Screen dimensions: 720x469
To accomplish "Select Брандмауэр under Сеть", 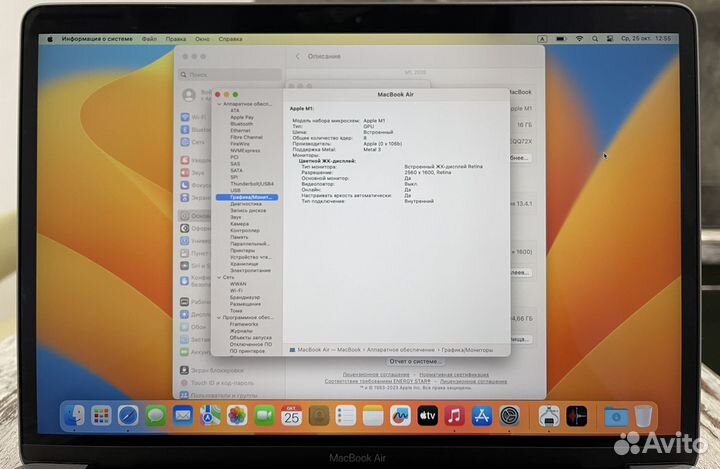I will click(245, 297).
